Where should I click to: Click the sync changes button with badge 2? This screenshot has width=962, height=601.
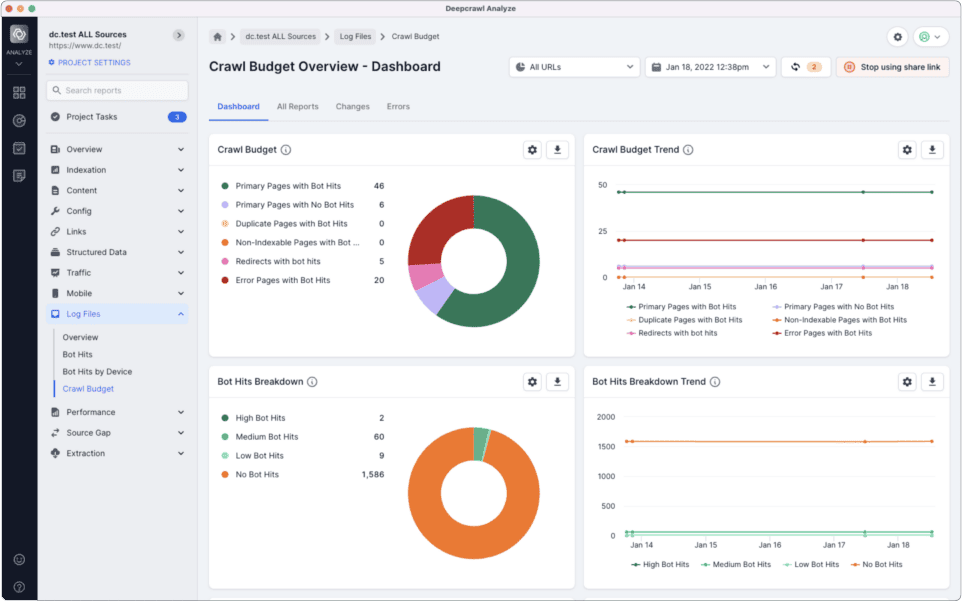(806, 67)
